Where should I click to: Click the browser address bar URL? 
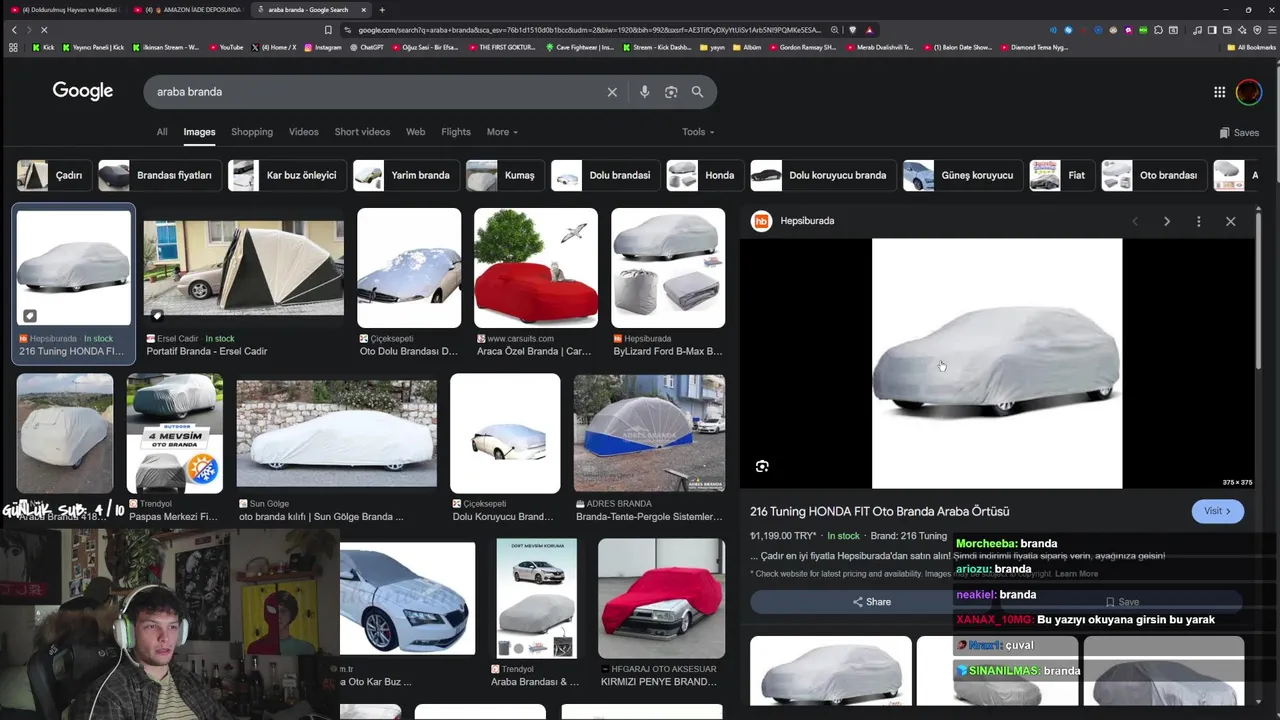(588, 30)
